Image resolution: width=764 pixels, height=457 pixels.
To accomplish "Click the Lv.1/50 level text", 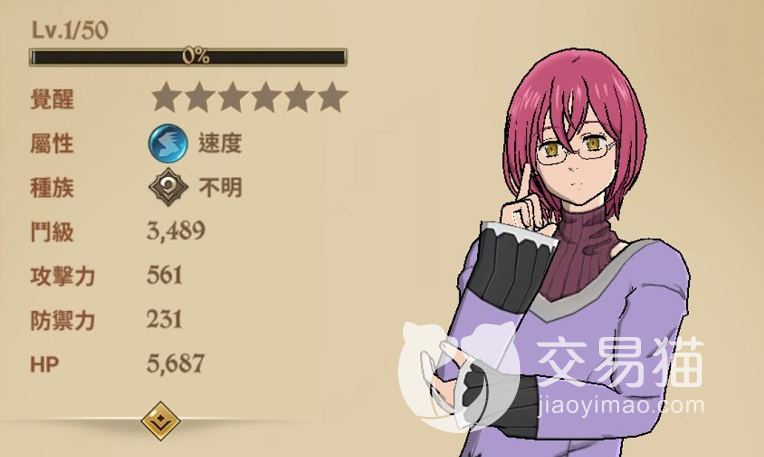I will tap(70, 30).
